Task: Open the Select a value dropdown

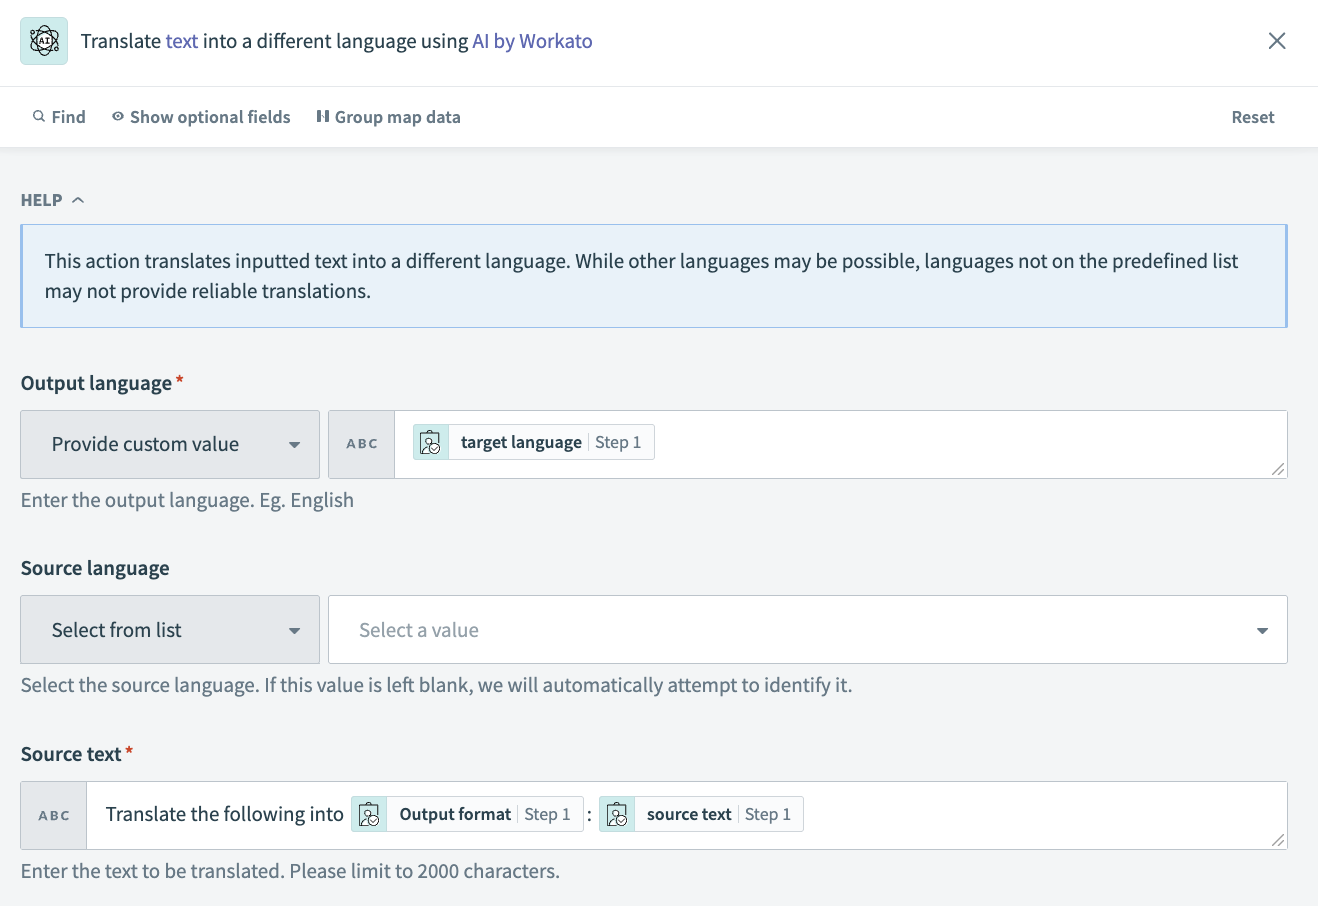Action: pos(807,630)
